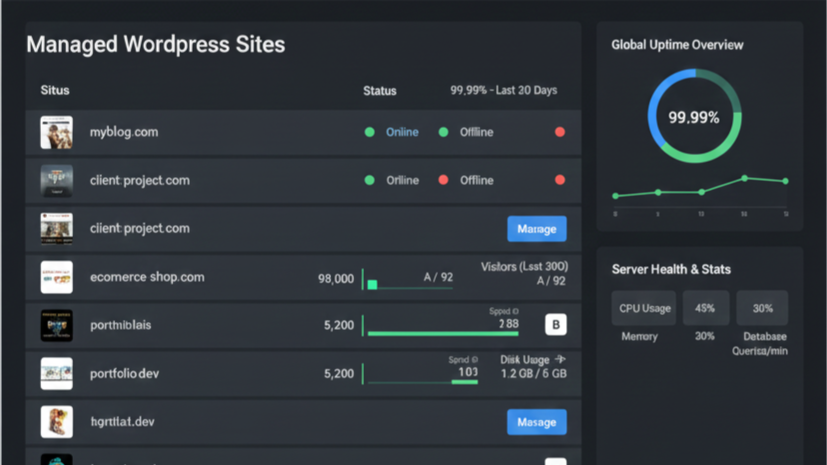Image resolution: width=827 pixels, height=465 pixels.
Task: Click the Status column header
Action: click(x=380, y=91)
